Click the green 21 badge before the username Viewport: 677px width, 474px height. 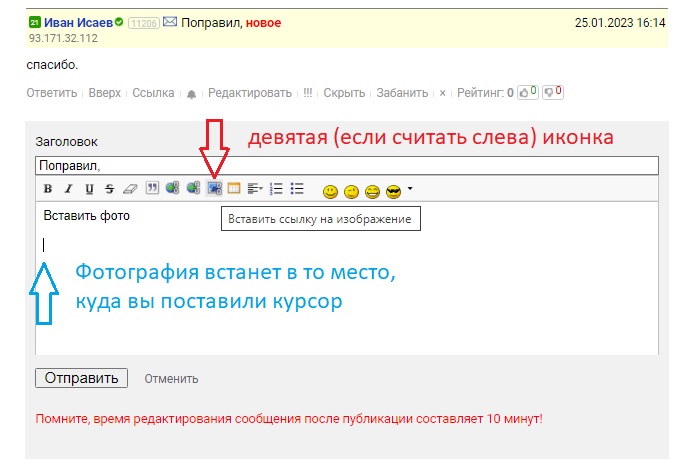click(x=35, y=22)
